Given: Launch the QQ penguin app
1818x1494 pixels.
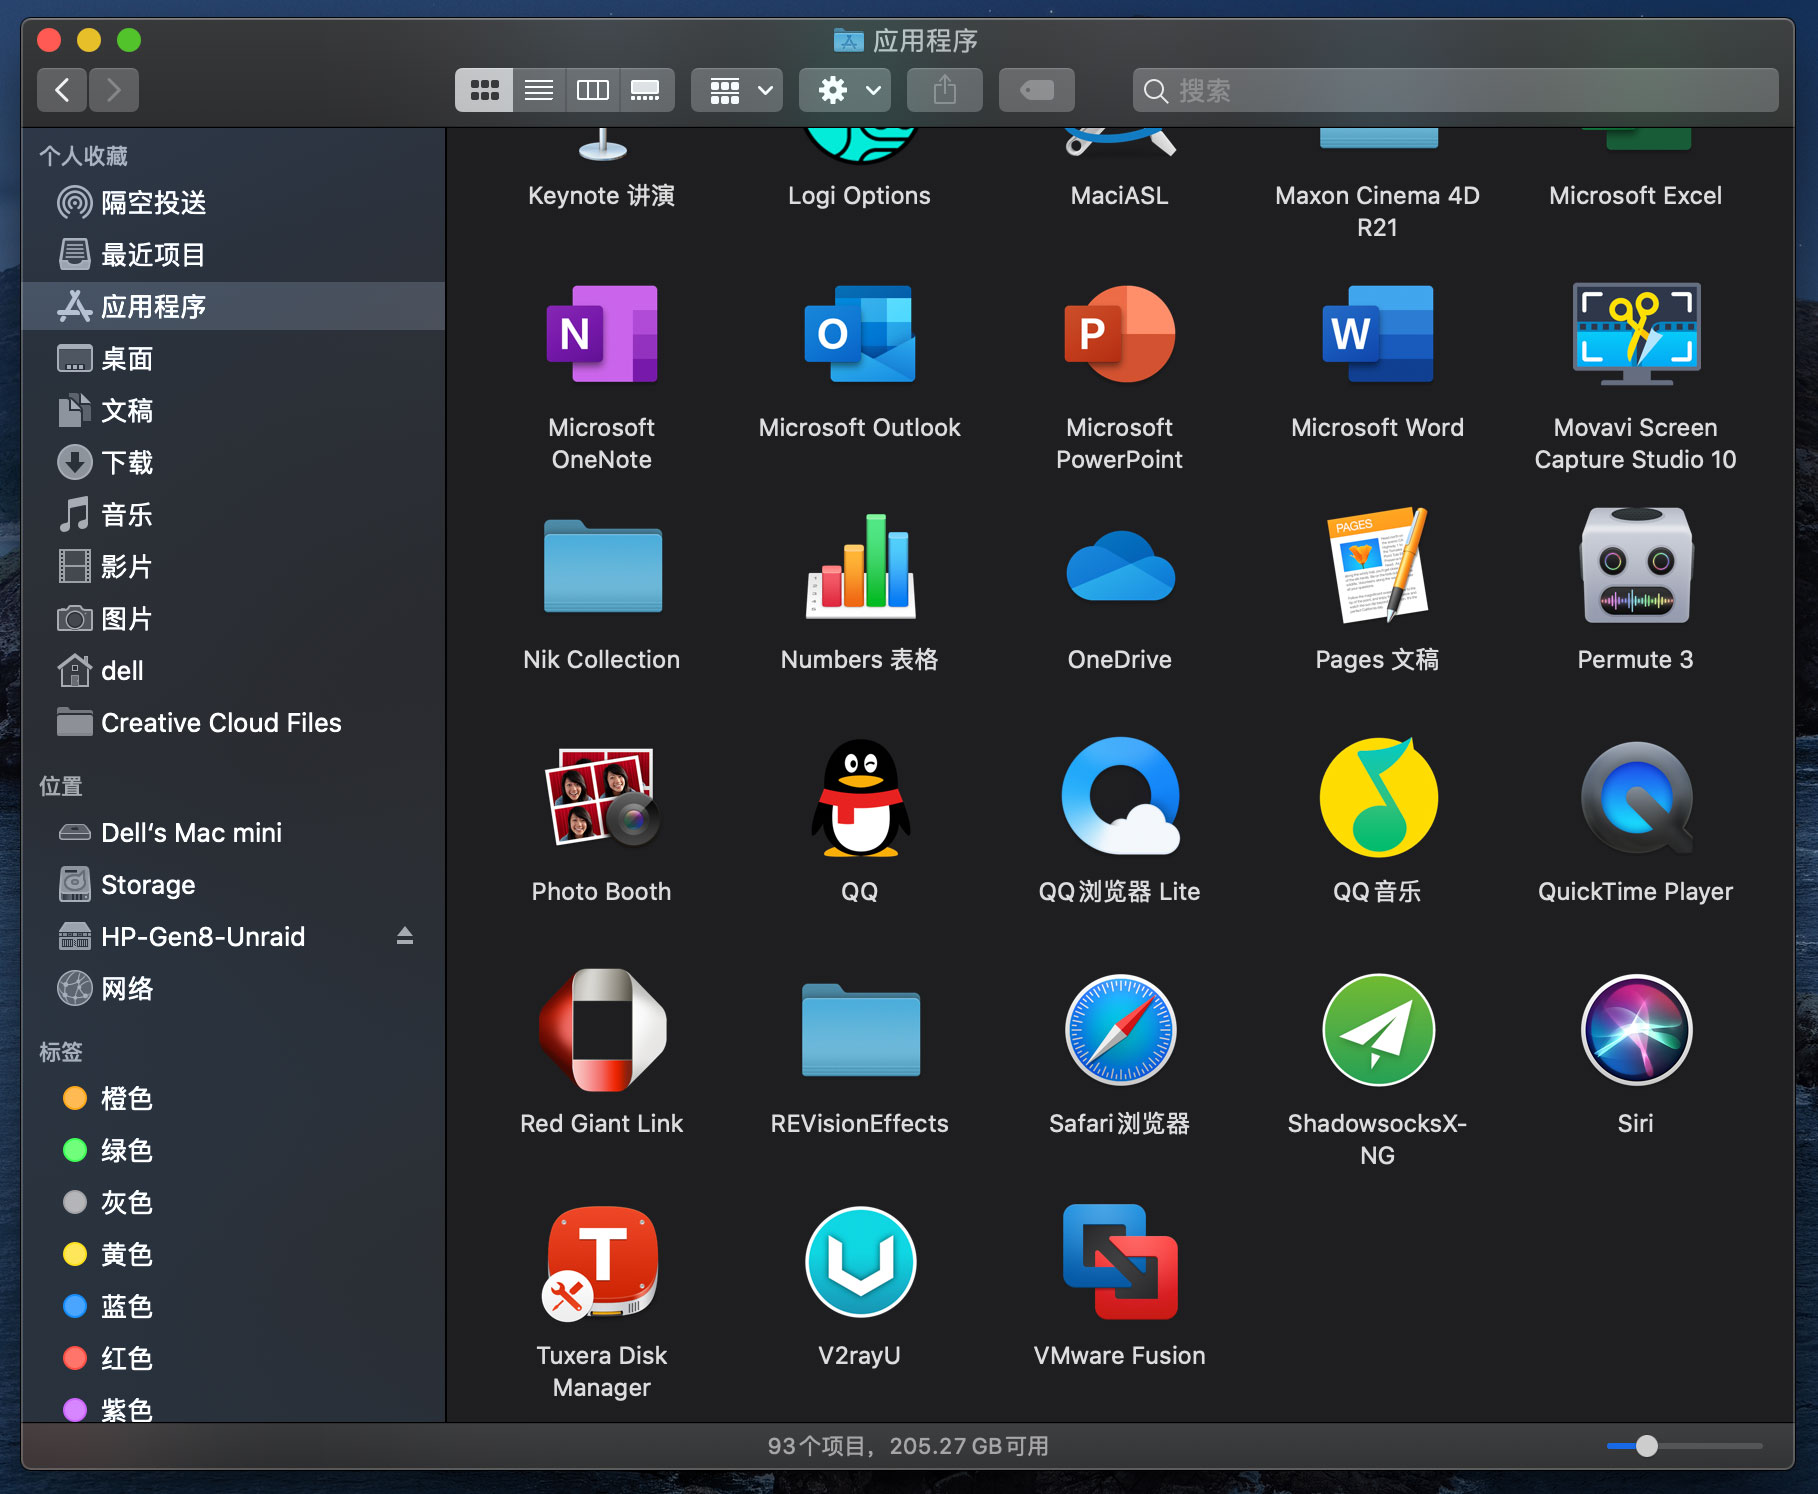Looking at the screenshot, I should pos(860,798).
